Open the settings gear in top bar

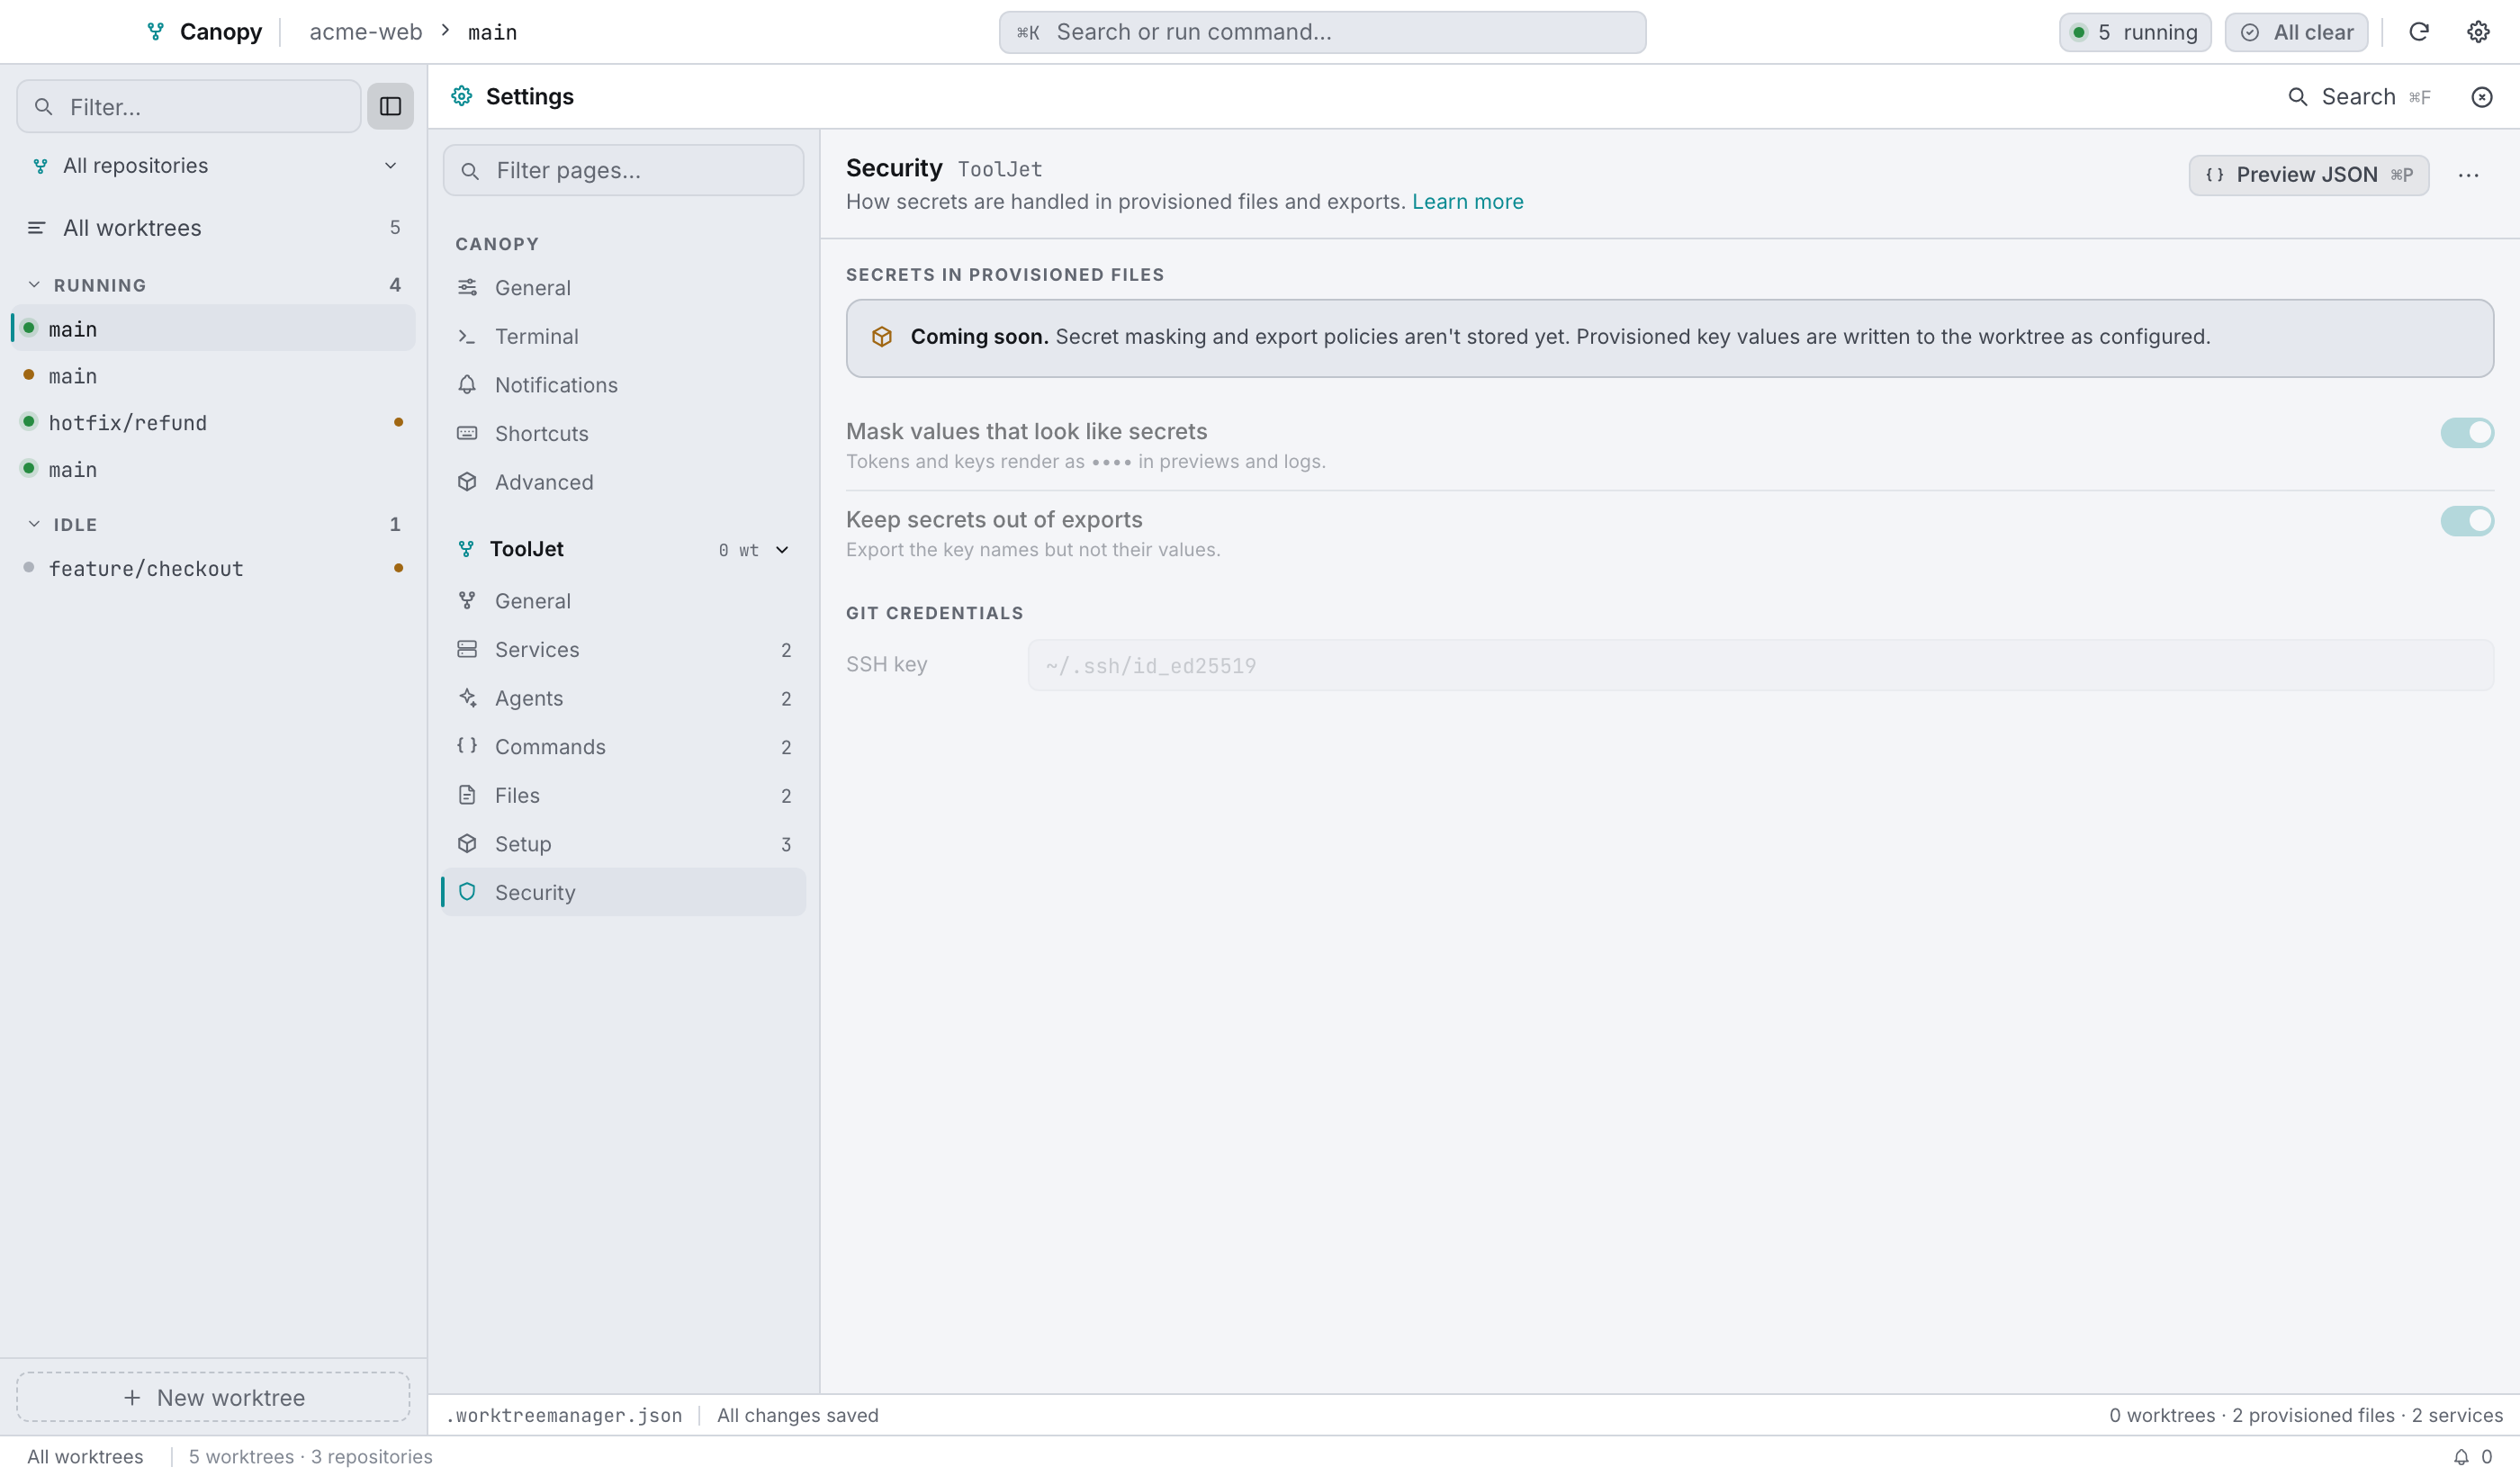point(2477,32)
